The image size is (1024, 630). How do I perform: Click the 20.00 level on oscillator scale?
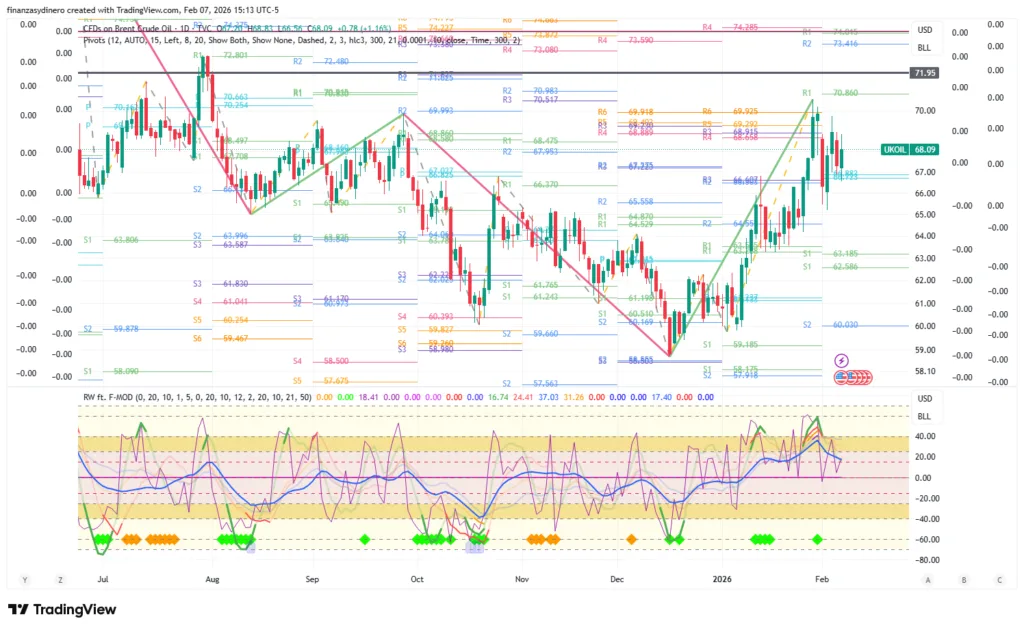click(923, 457)
